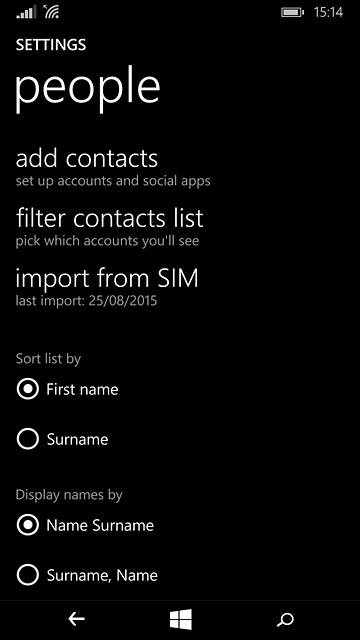Tap the Wi-Fi status icon
The height and width of the screenshot is (640, 360).
point(51,12)
